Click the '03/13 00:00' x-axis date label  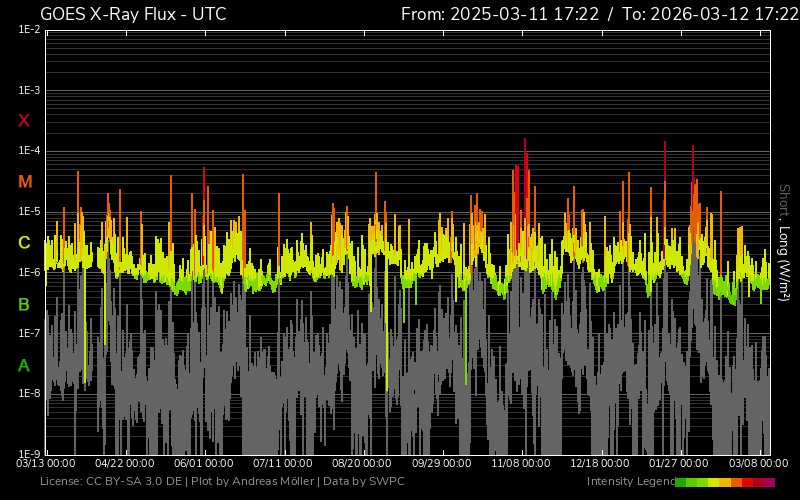click(x=46, y=463)
